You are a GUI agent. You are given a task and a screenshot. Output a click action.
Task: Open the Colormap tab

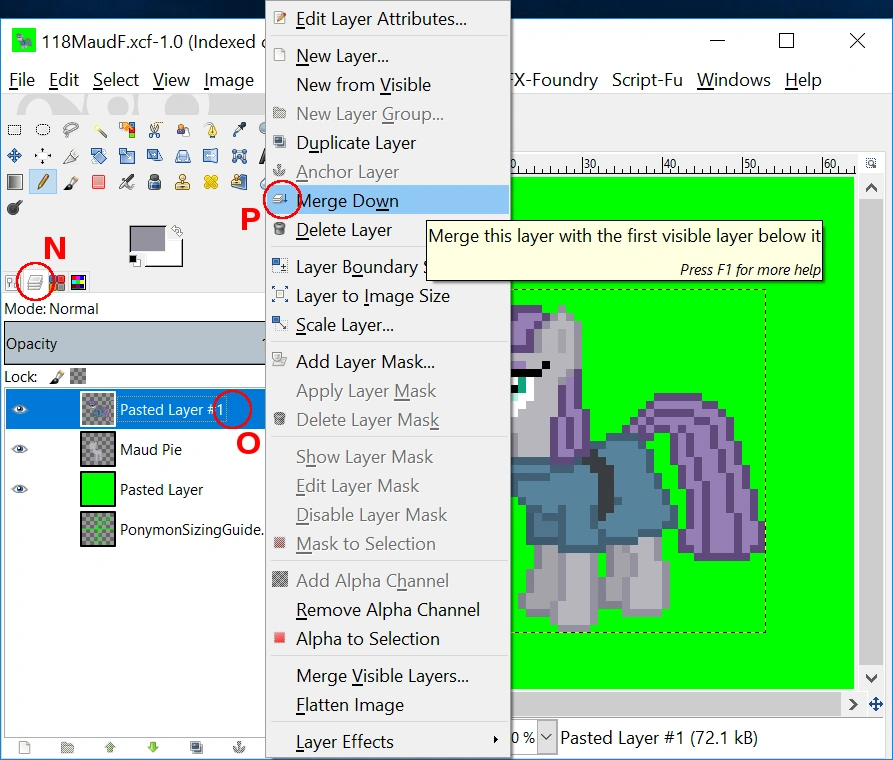point(79,282)
